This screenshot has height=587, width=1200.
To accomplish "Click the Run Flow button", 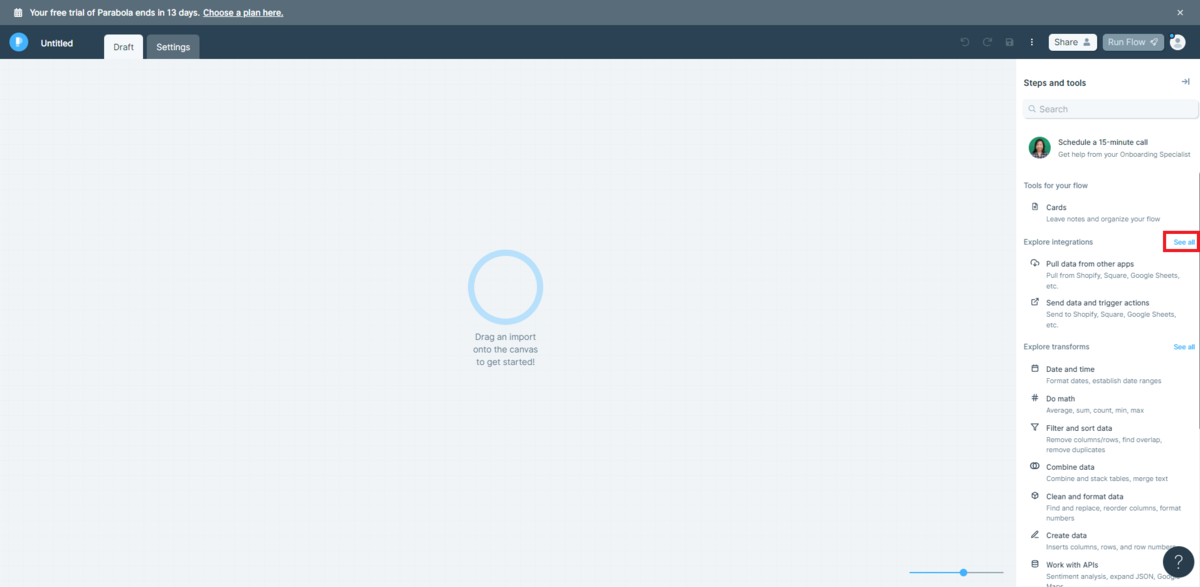I will 1133,42.
